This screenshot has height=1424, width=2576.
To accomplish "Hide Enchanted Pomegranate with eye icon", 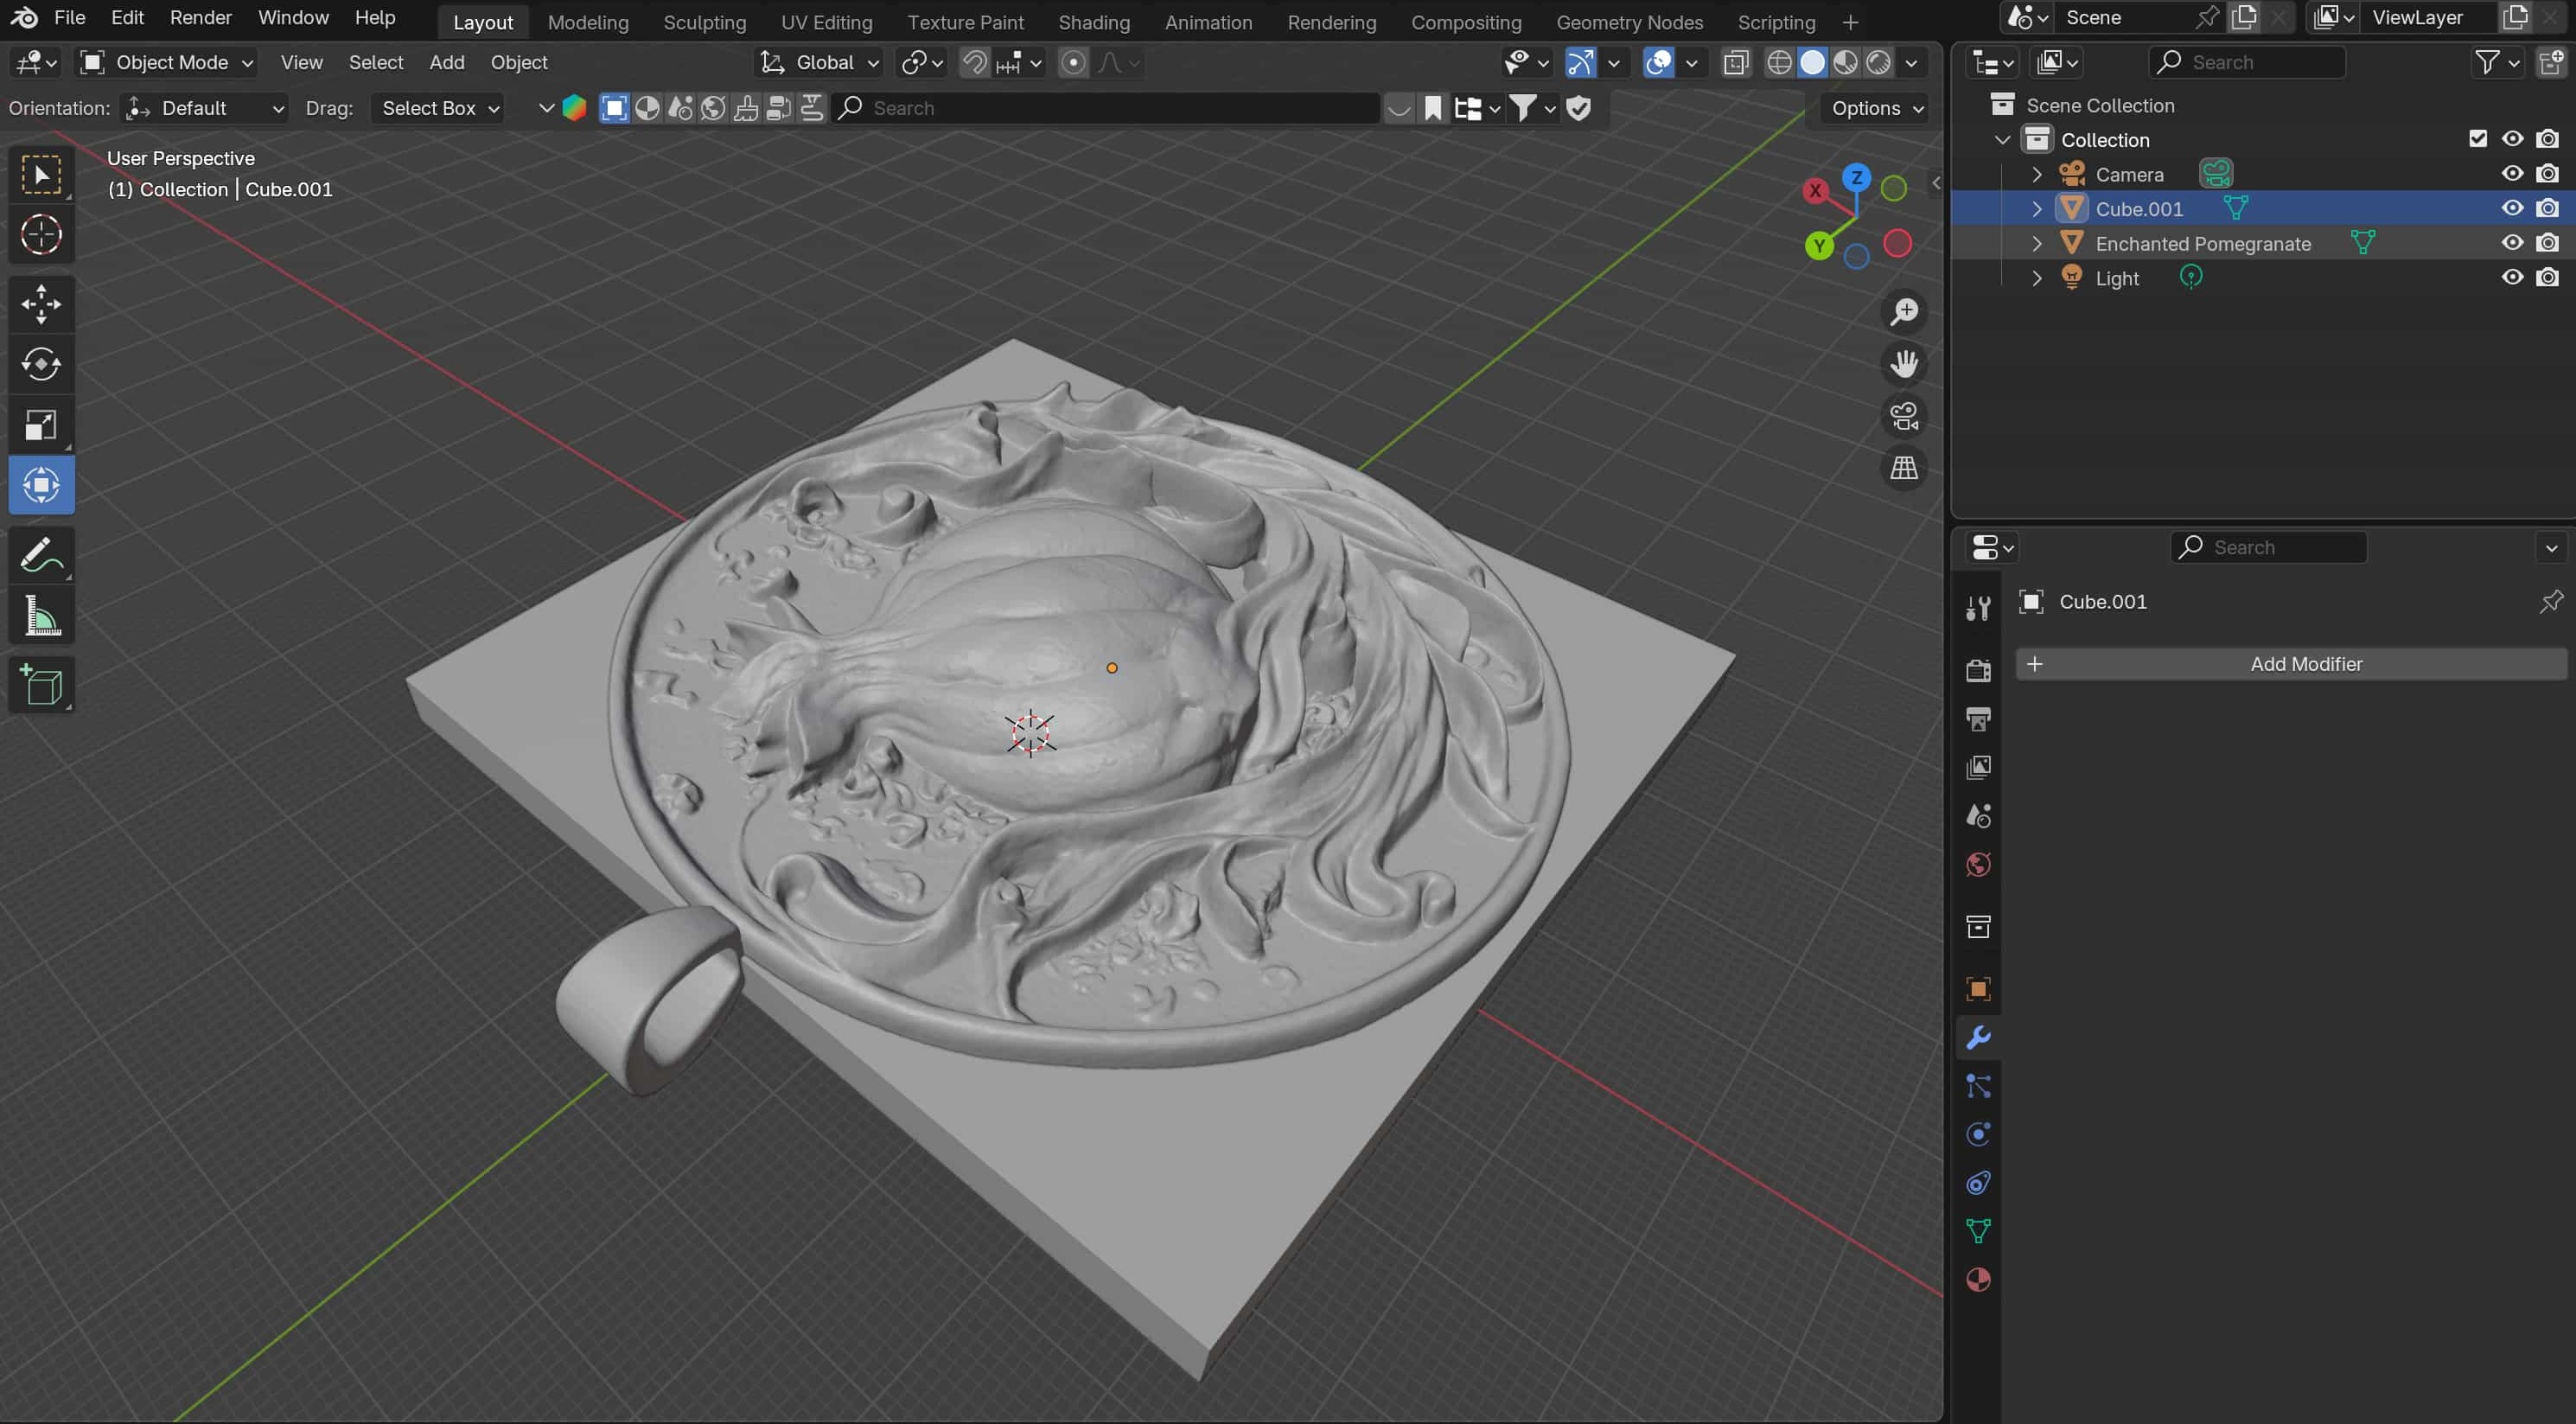I will pyautogui.click(x=2511, y=243).
